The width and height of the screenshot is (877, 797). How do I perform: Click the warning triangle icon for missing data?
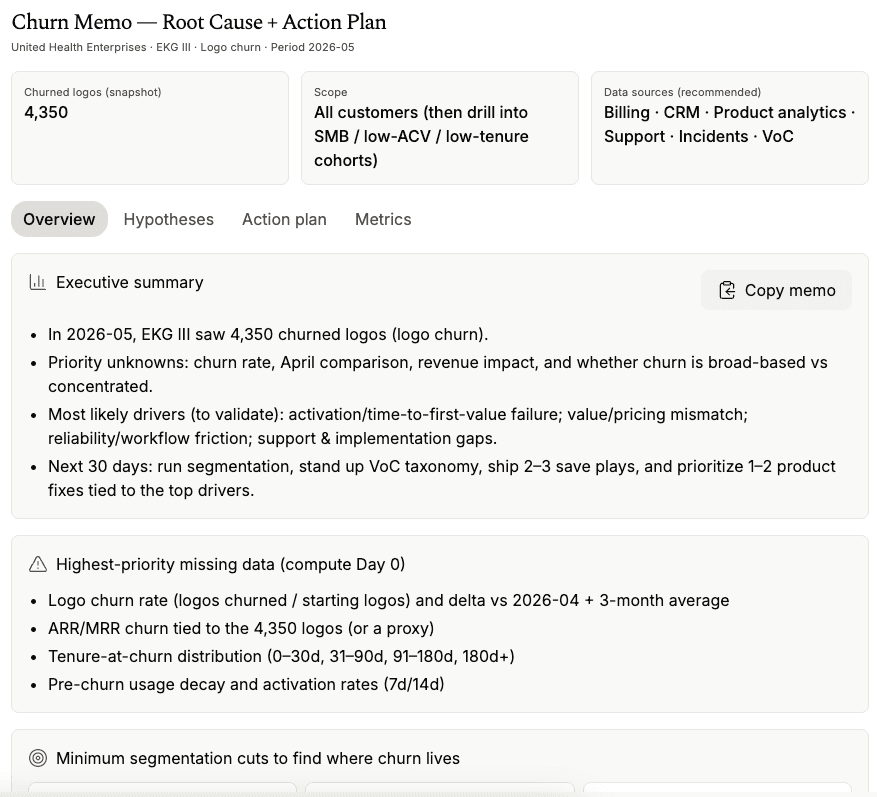tap(37, 564)
